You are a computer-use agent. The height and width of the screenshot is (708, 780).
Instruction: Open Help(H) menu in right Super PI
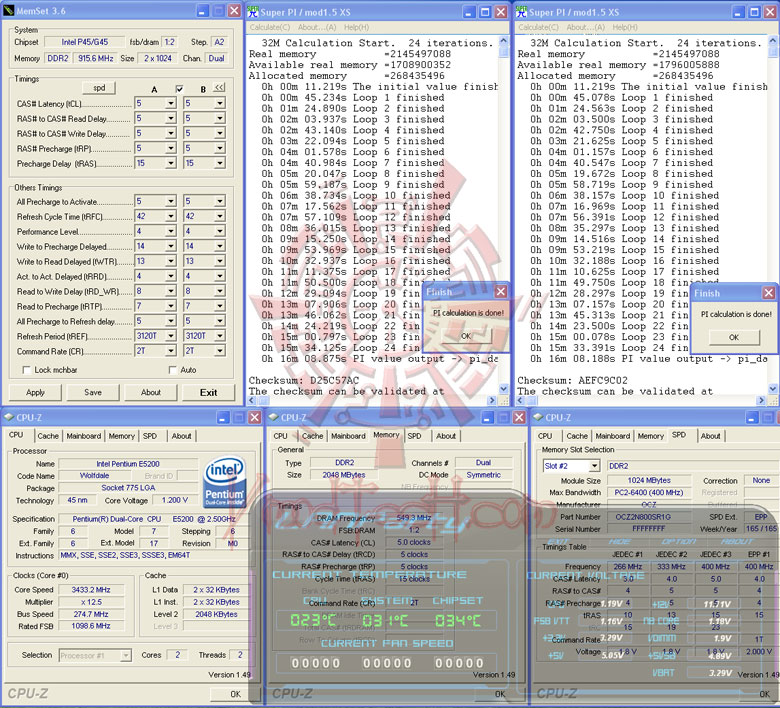tap(625, 27)
